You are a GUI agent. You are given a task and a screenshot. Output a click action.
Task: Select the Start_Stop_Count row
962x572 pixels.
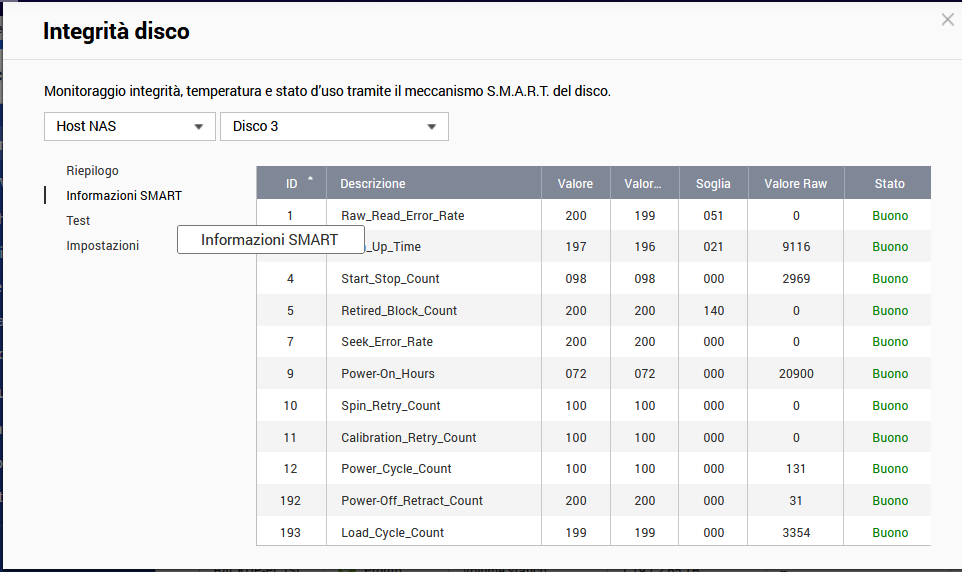click(390, 279)
